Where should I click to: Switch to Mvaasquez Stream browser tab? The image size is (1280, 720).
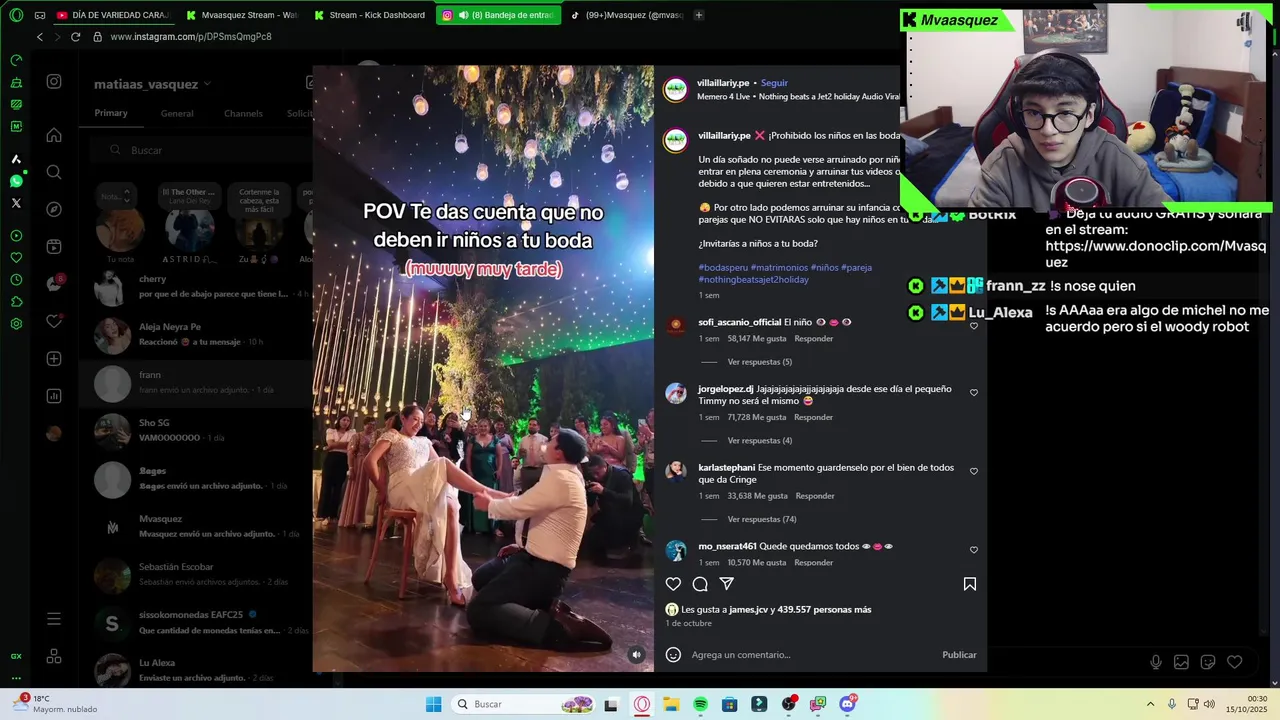(x=241, y=15)
